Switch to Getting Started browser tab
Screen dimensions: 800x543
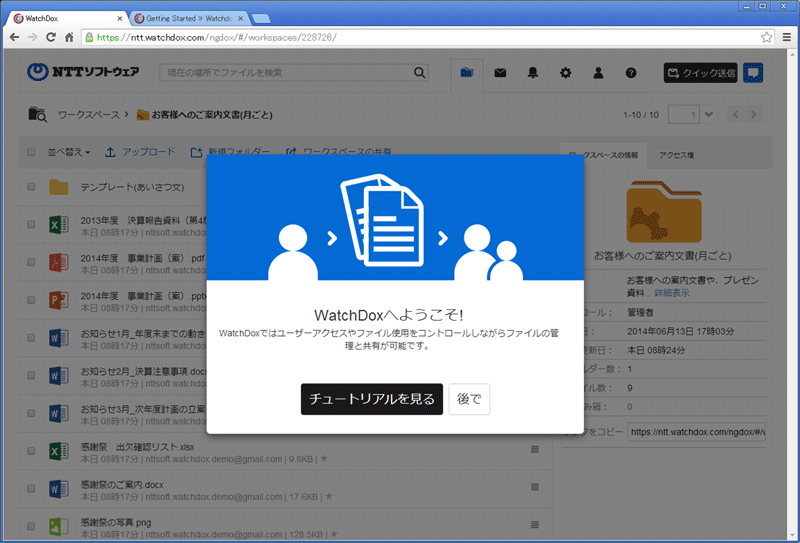point(189,18)
